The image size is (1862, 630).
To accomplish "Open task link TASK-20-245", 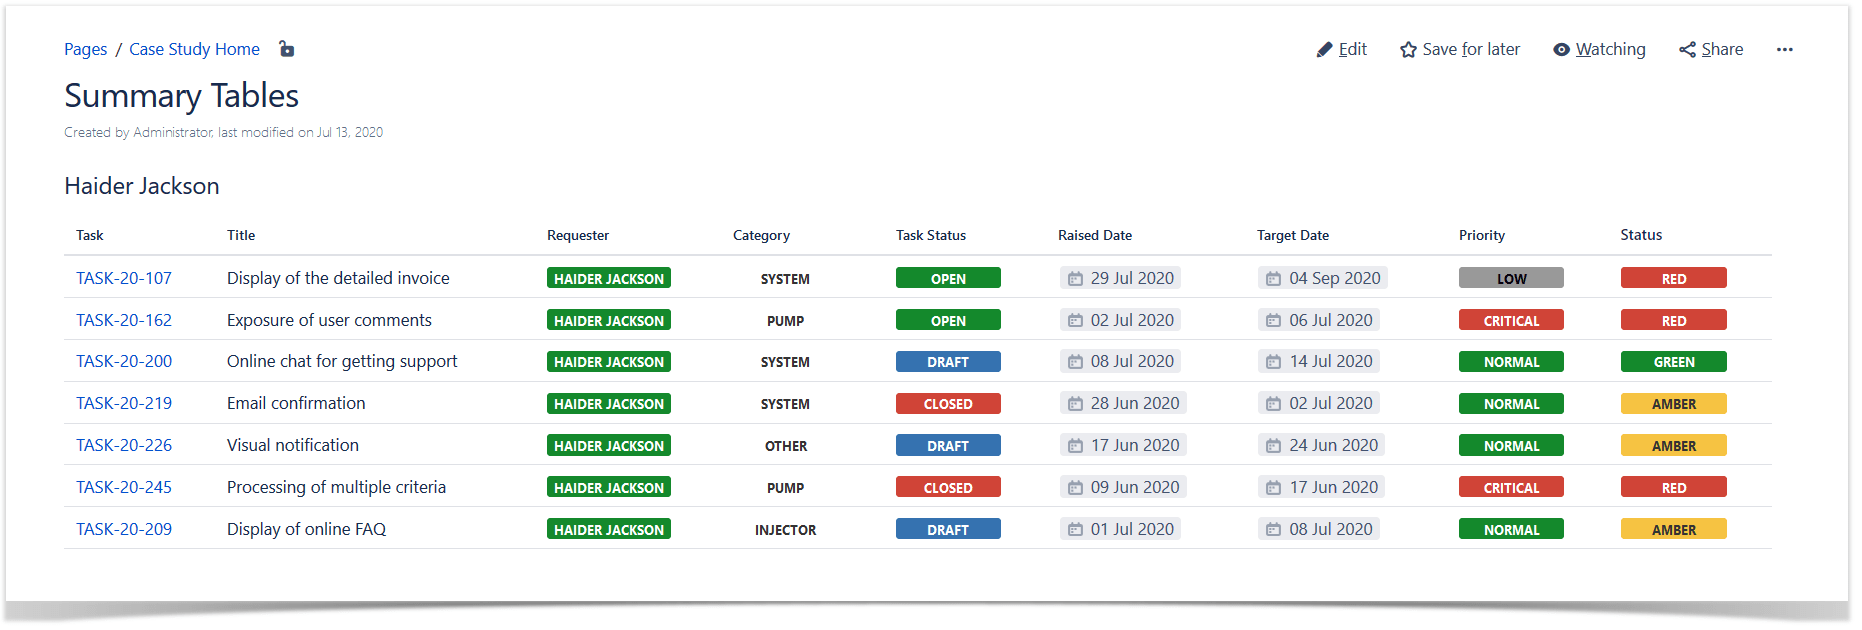I will pyautogui.click(x=124, y=487).
